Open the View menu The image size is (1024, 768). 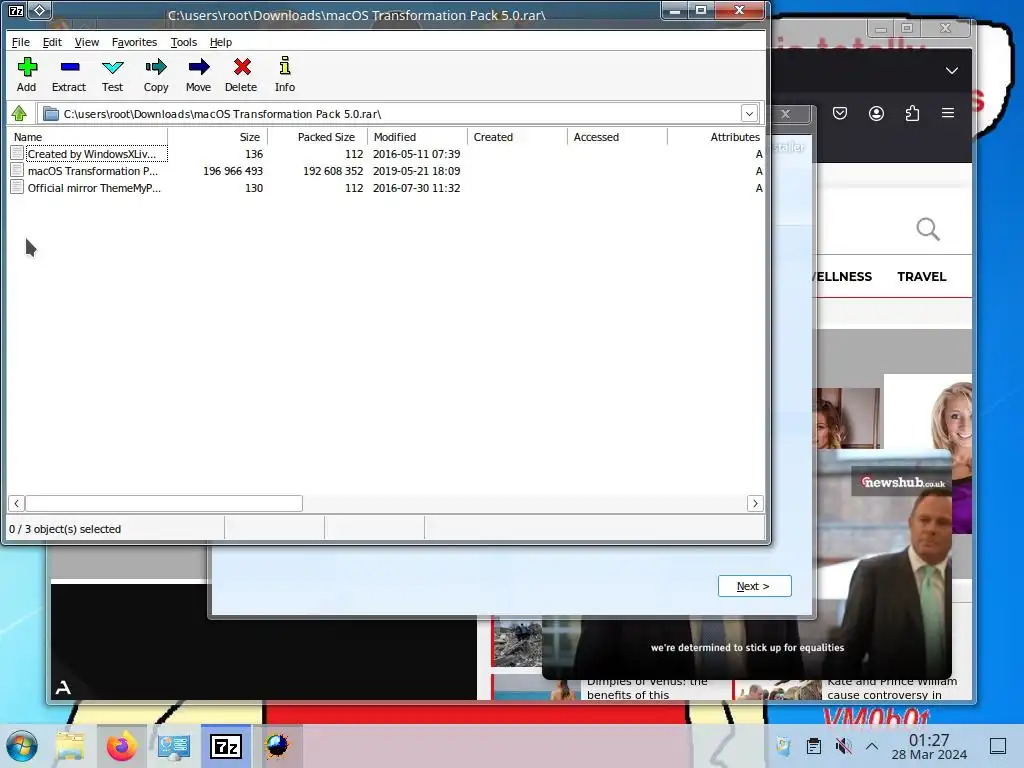tap(87, 42)
